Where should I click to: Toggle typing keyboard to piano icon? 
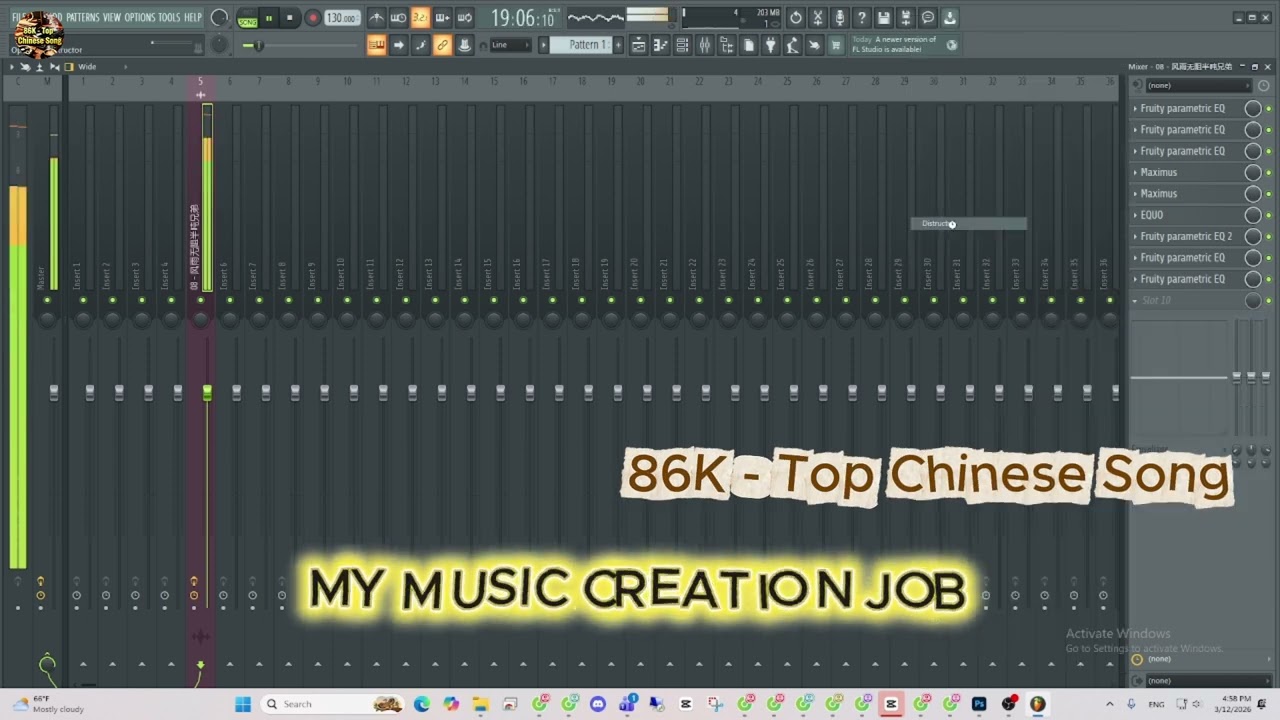(376, 45)
